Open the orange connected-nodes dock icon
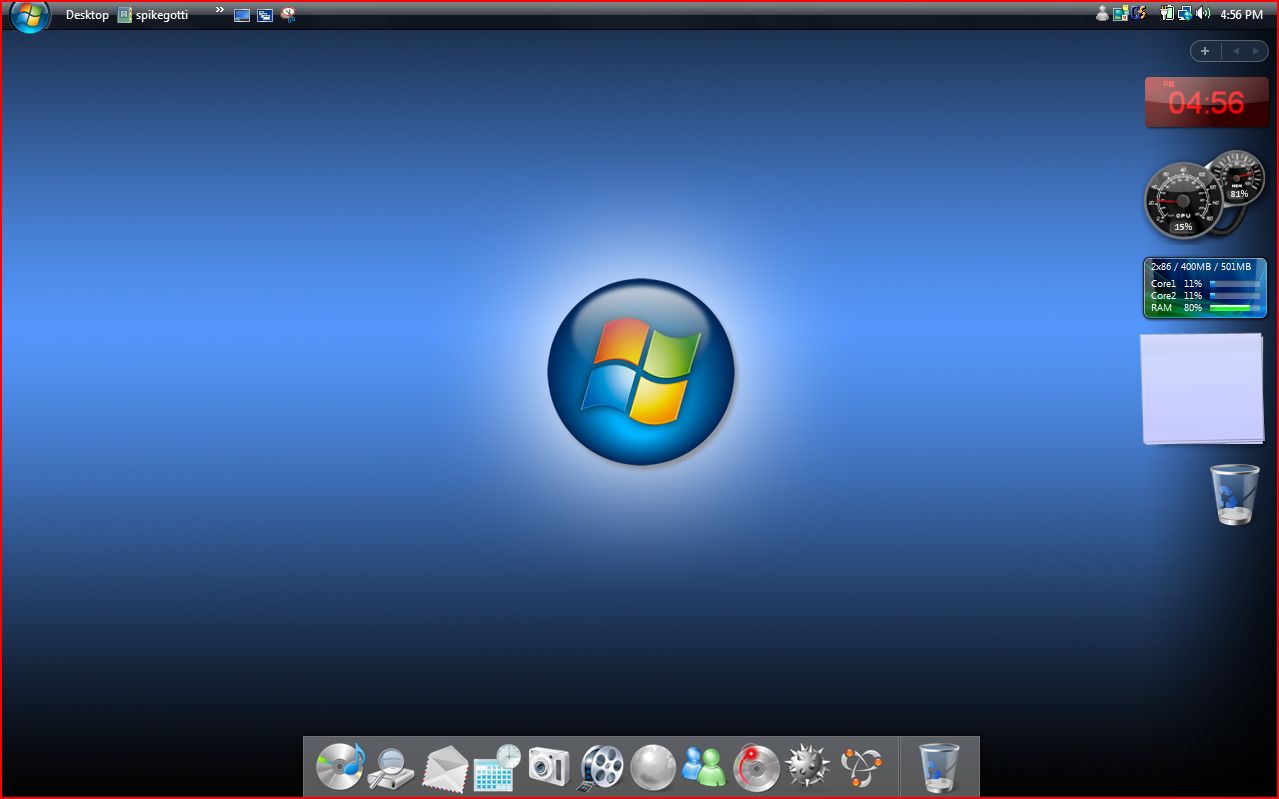 pos(861,767)
